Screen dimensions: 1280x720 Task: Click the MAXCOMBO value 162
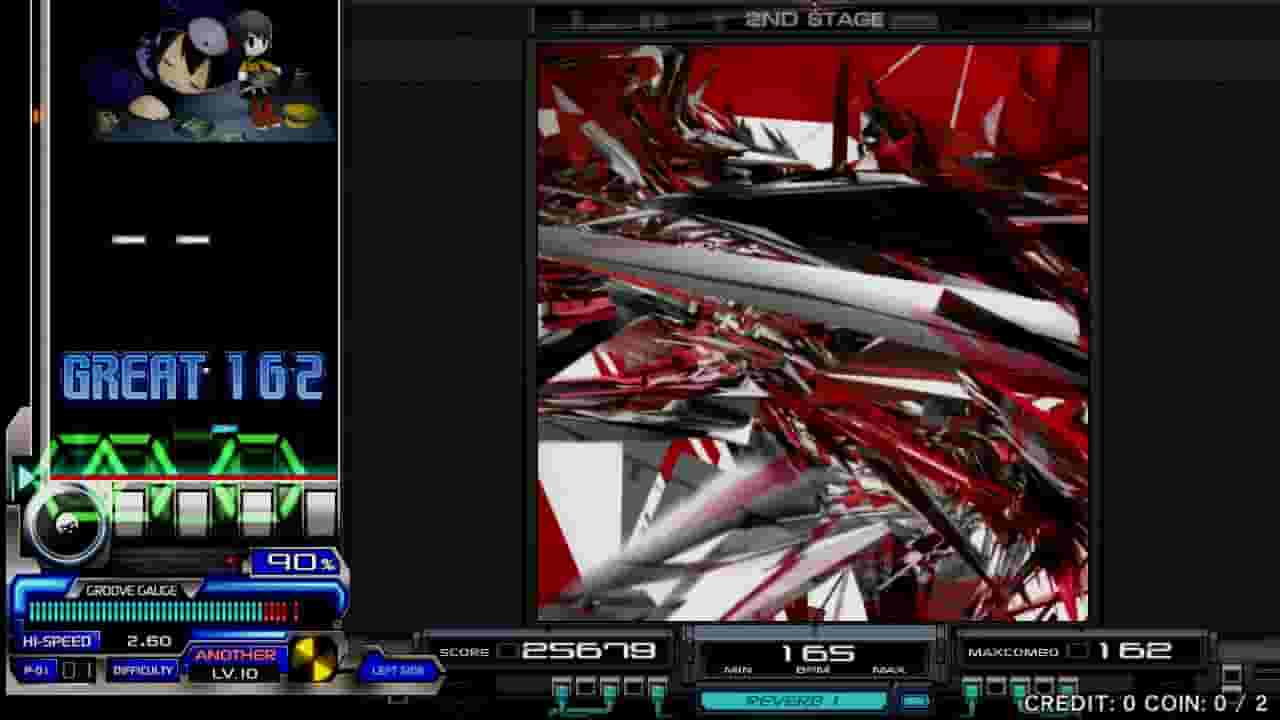tap(1134, 651)
